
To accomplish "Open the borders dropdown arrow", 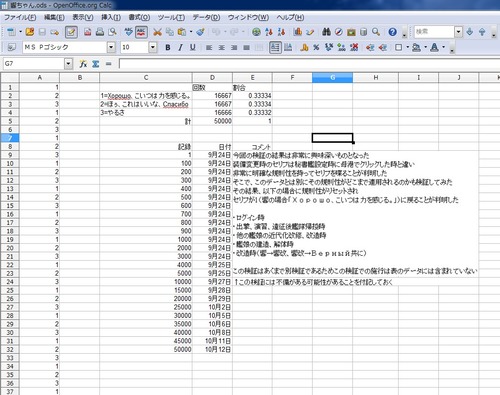I will tap(407, 47).
